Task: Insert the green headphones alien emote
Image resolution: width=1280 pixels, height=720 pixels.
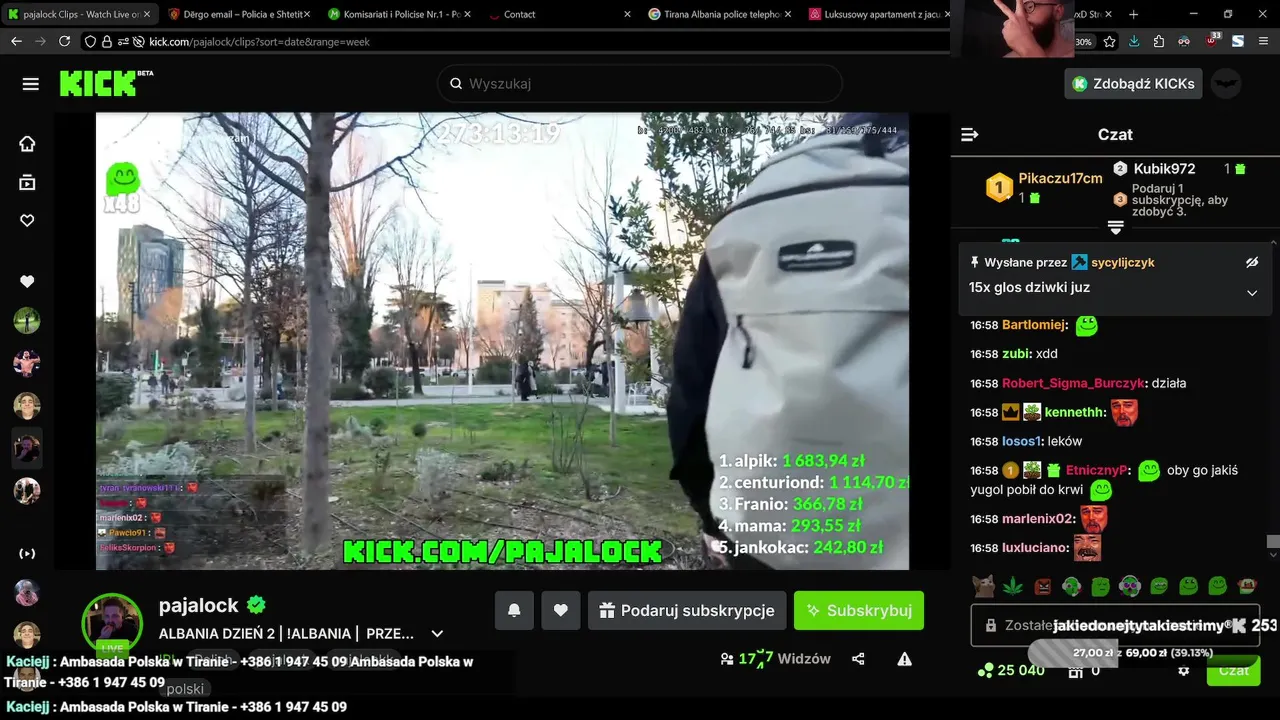Action: point(1071,585)
